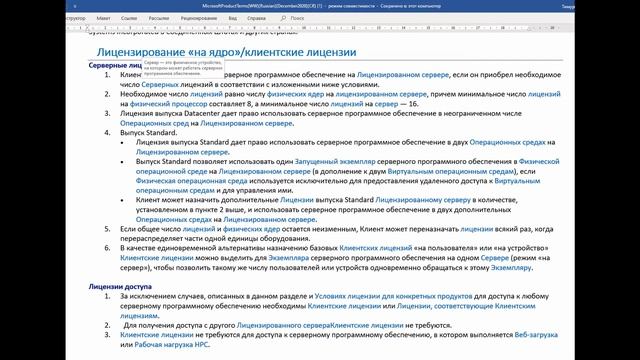Image resolution: width=640 pixels, height=360 pixels.
Task: Open the Рабочая нагрузка HPC link
Action: tap(171, 344)
